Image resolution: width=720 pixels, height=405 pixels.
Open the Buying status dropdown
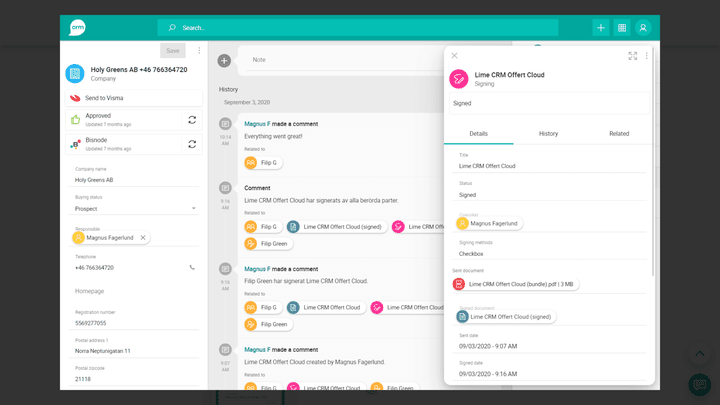pos(135,208)
